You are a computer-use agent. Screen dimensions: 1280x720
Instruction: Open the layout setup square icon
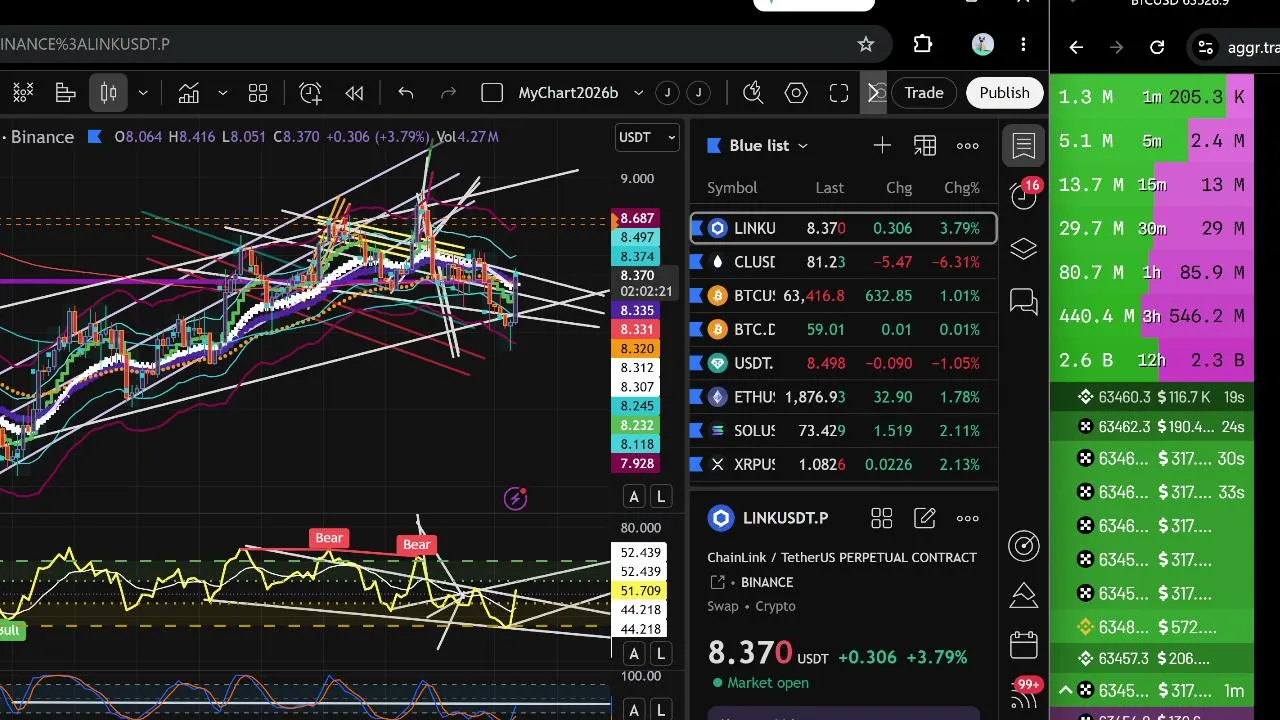[x=492, y=93]
